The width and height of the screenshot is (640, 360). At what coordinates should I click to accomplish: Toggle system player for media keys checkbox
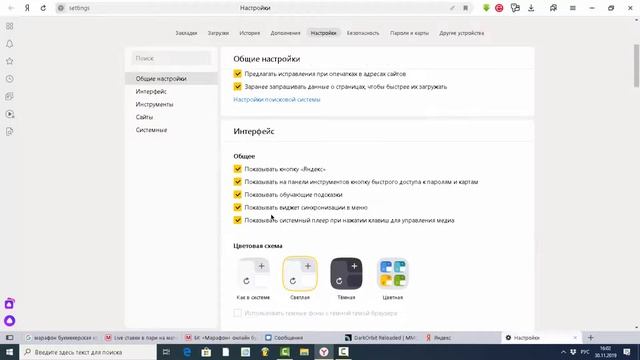[x=238, y=220]
